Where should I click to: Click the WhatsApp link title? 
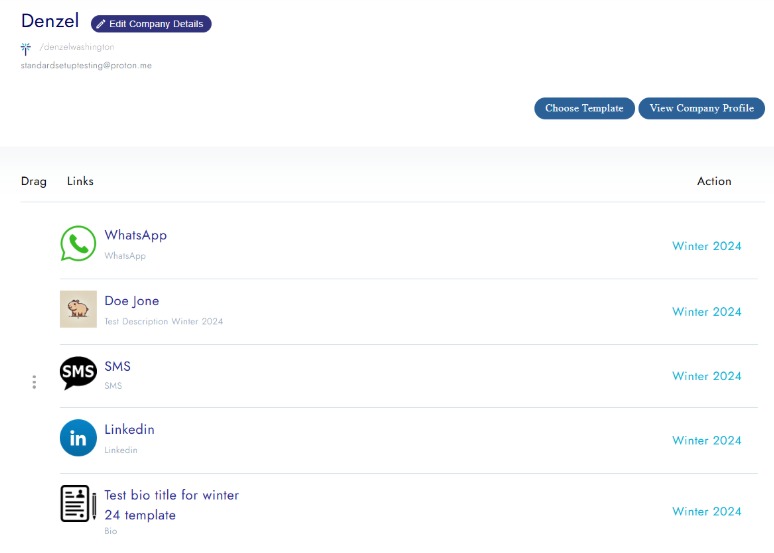pyautogui.click(x=135, y=235)
